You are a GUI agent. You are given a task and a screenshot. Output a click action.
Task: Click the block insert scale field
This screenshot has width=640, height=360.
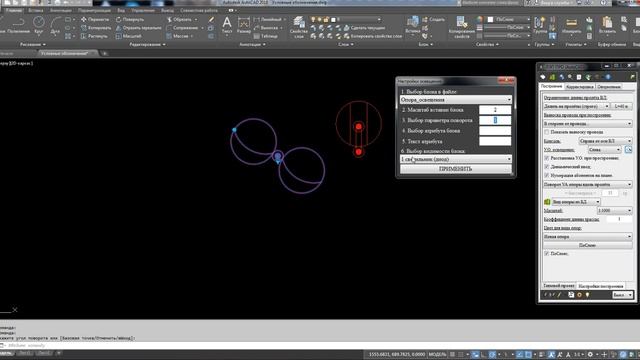click(495, 110)
